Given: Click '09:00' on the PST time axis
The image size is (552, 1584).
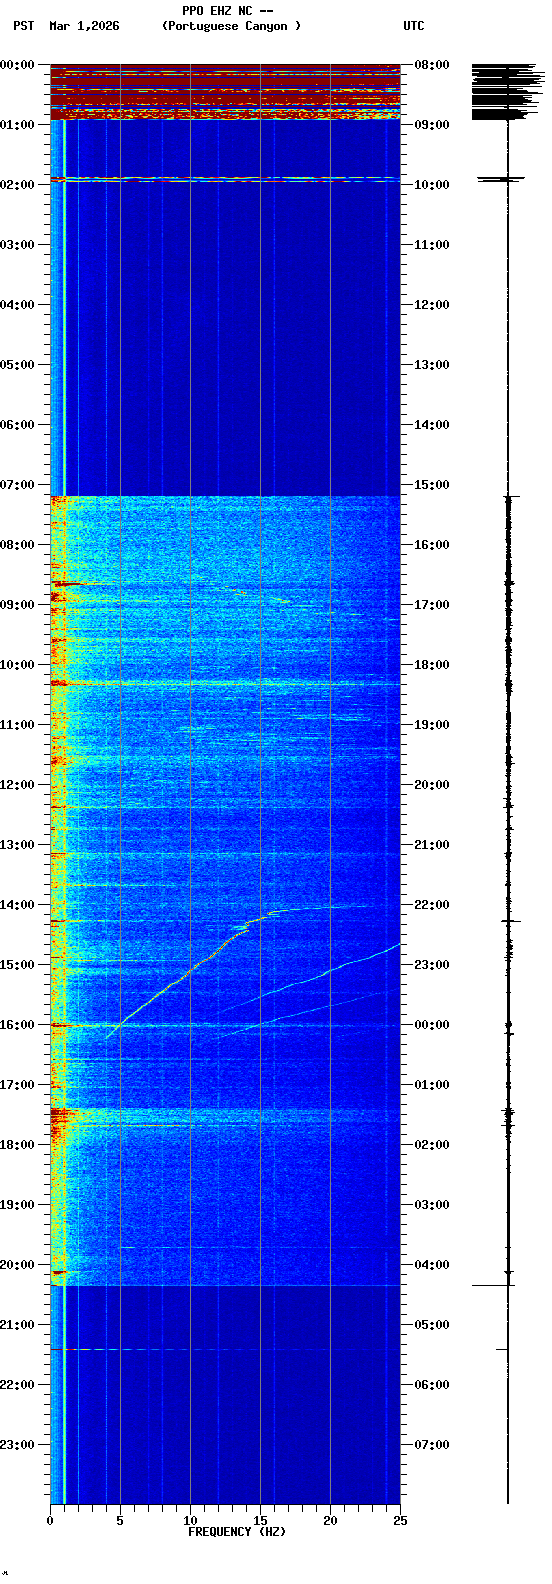Looking at the screenshot, I should 18,605.
